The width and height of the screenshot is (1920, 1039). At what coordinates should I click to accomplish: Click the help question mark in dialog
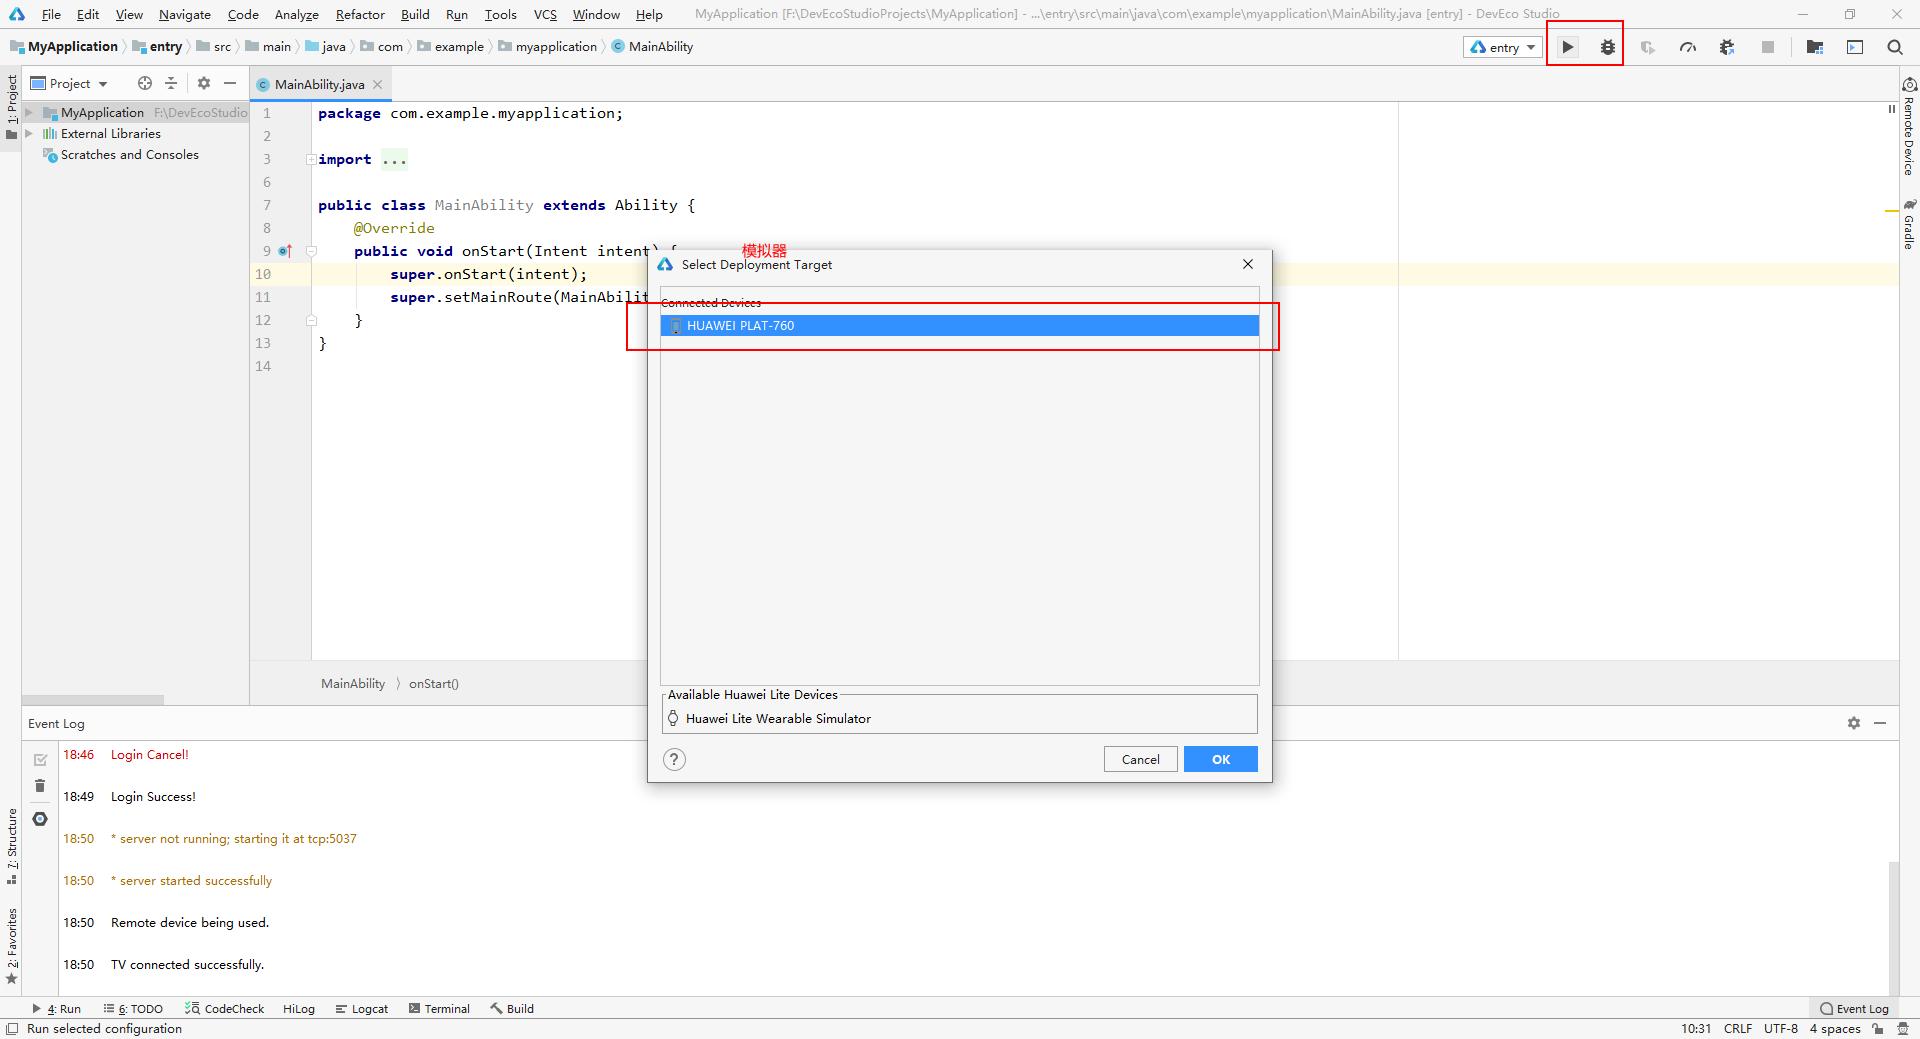[x=675, y=760]
